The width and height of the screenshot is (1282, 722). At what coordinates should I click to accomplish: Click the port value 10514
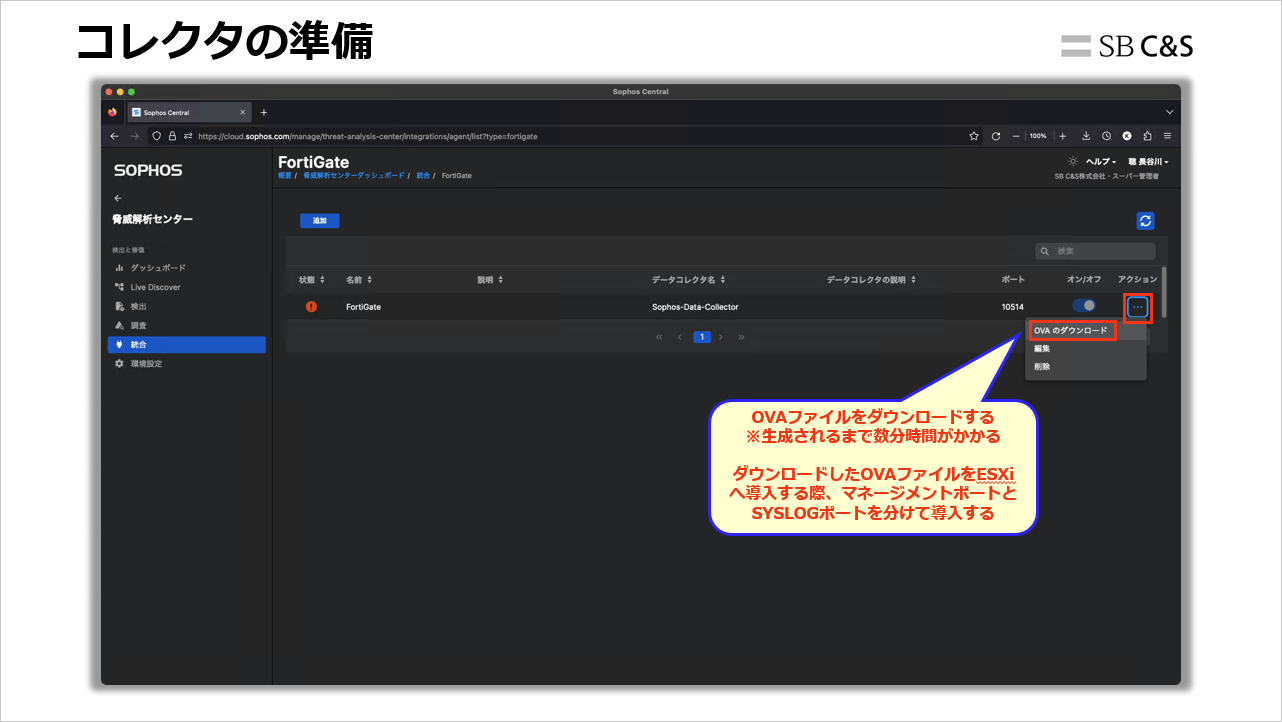pyautogui.click(x=1012, y=307)
